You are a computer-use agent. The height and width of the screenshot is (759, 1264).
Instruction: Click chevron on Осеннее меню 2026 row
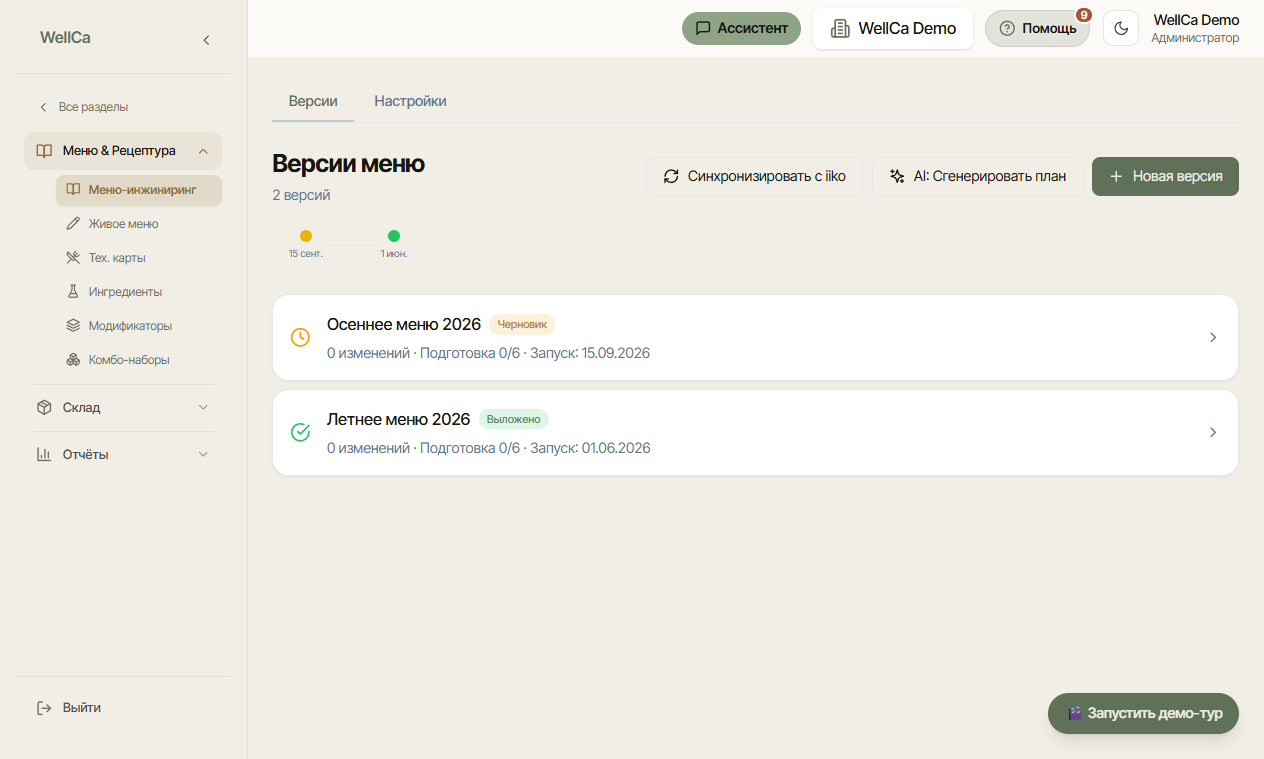pos(1213,338)
